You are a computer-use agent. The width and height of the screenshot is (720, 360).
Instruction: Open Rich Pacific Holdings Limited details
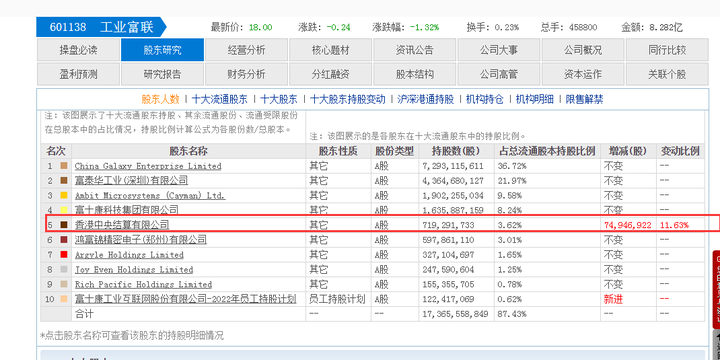click(x=143, y=284)
